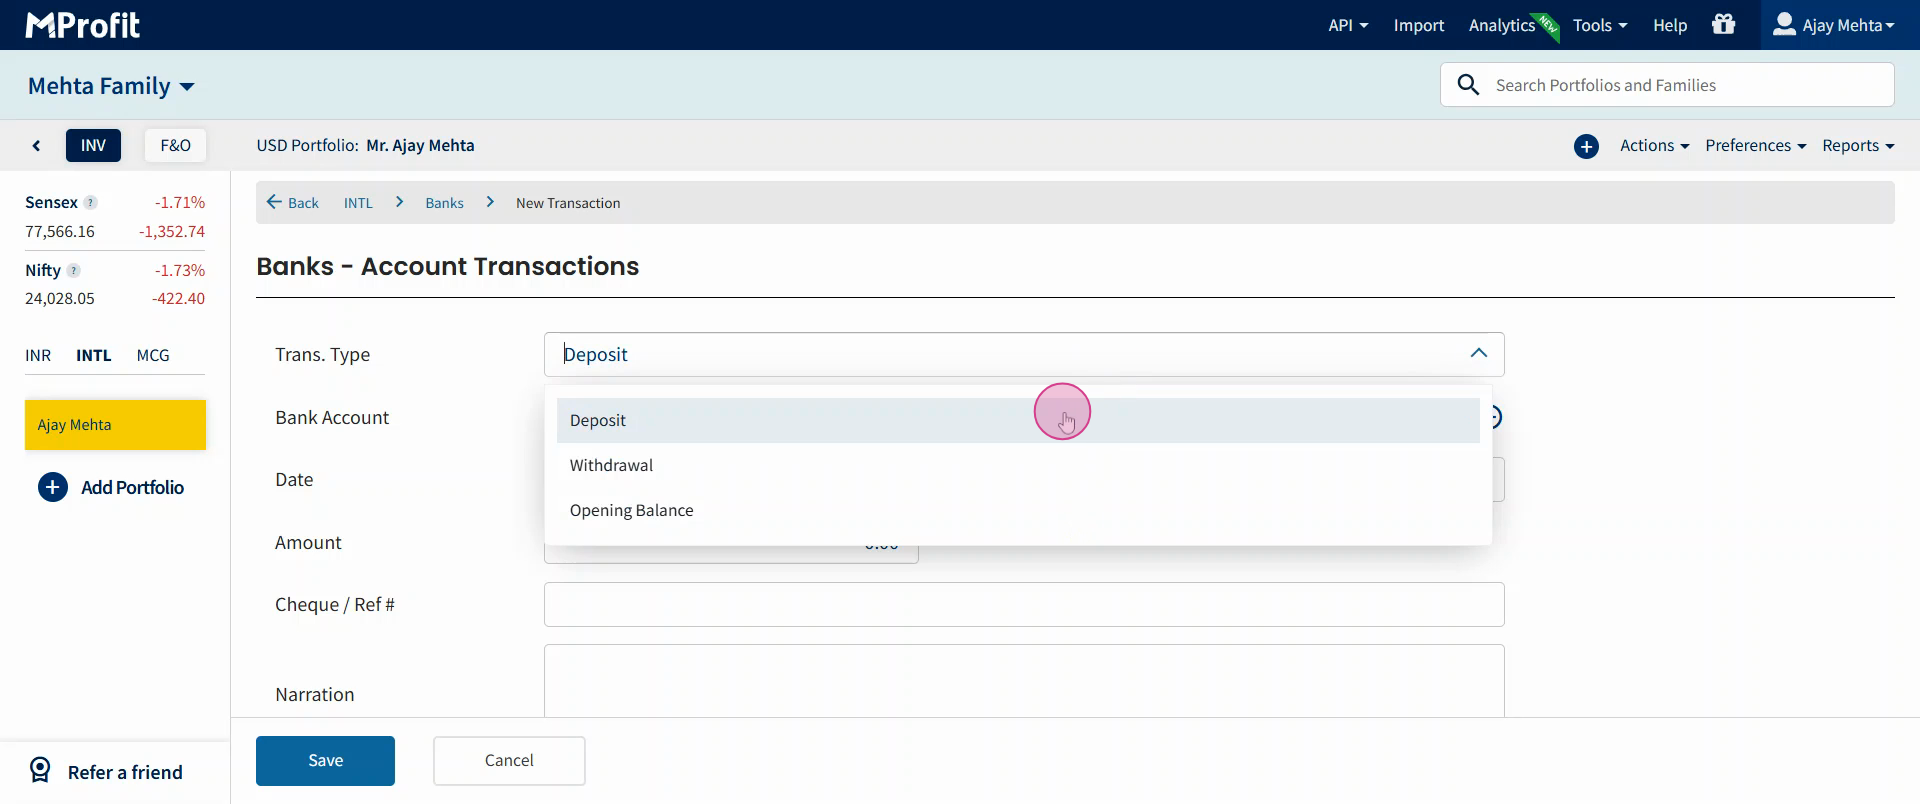The image size is (1920, 804).
Task: Click the Nifty change -422.40
Action: click(x=178, y=298)
